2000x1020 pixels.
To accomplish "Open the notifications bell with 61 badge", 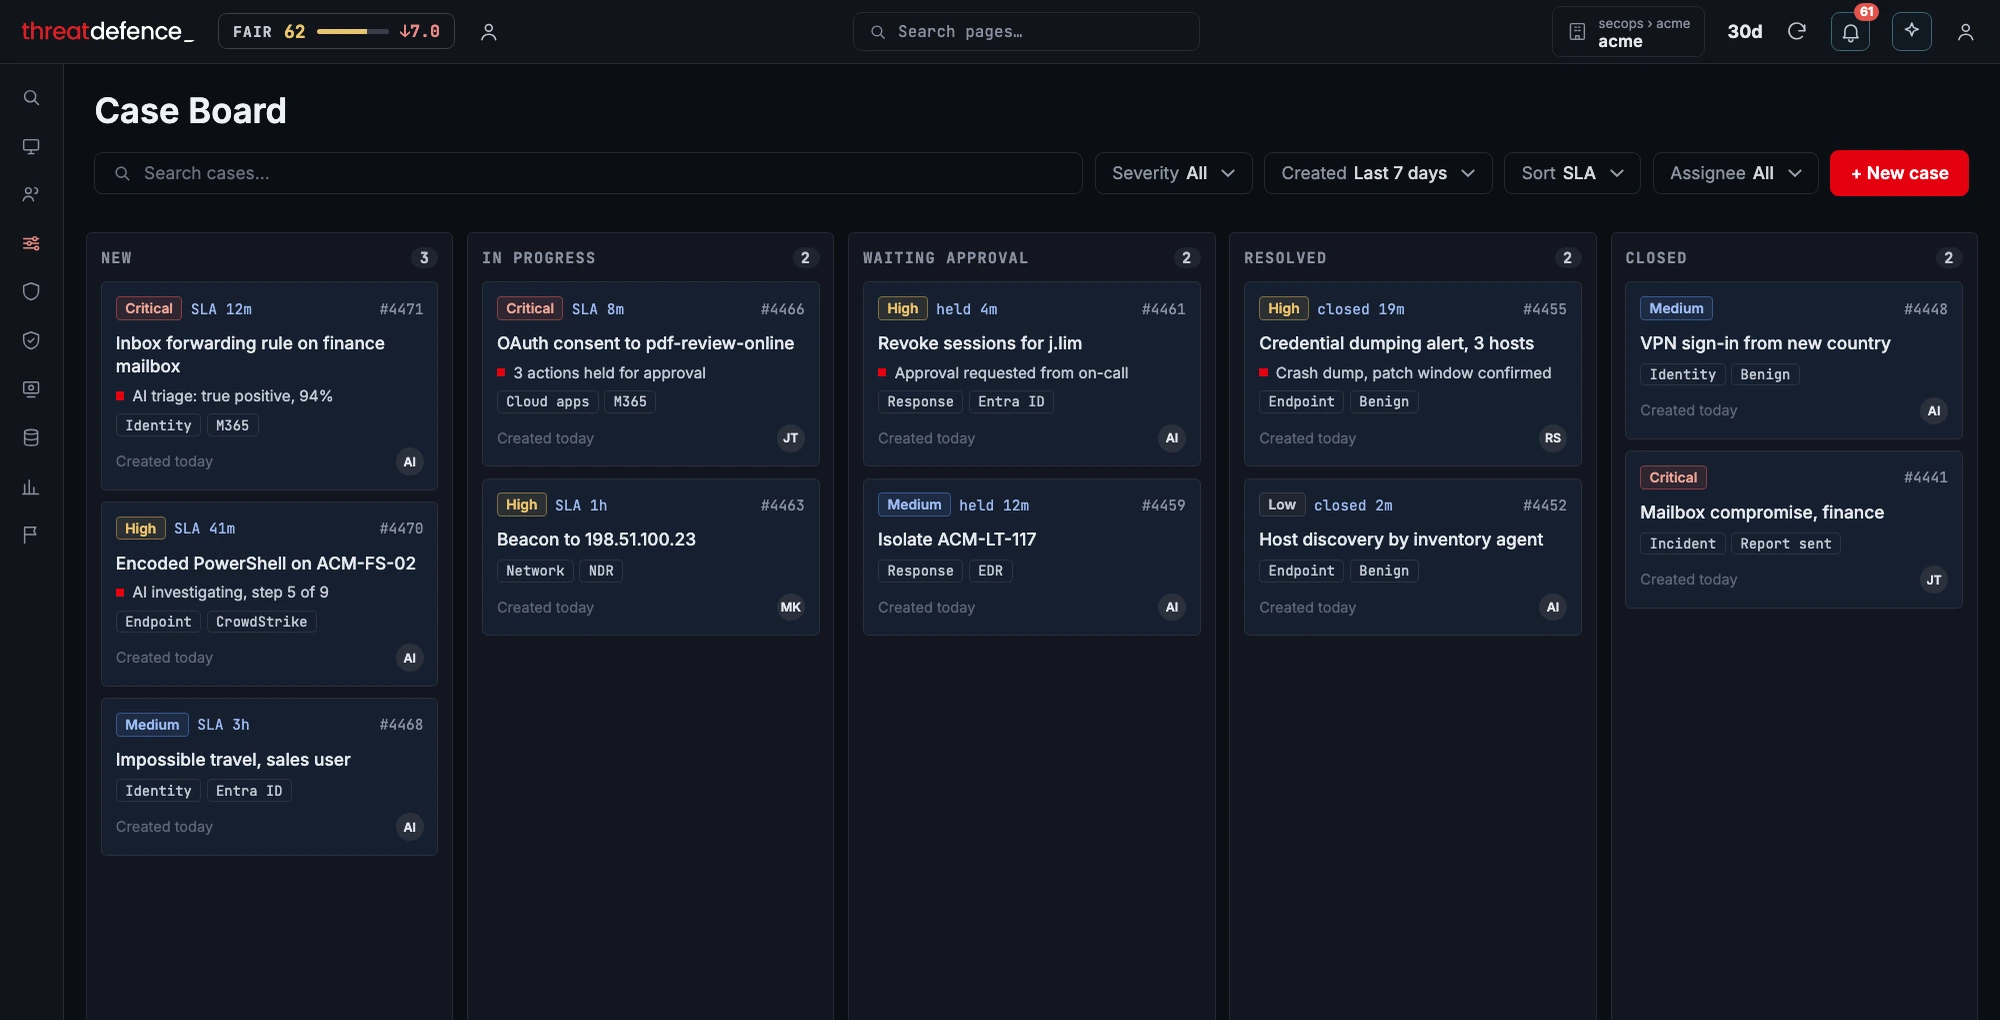I will pos(1850,32).
